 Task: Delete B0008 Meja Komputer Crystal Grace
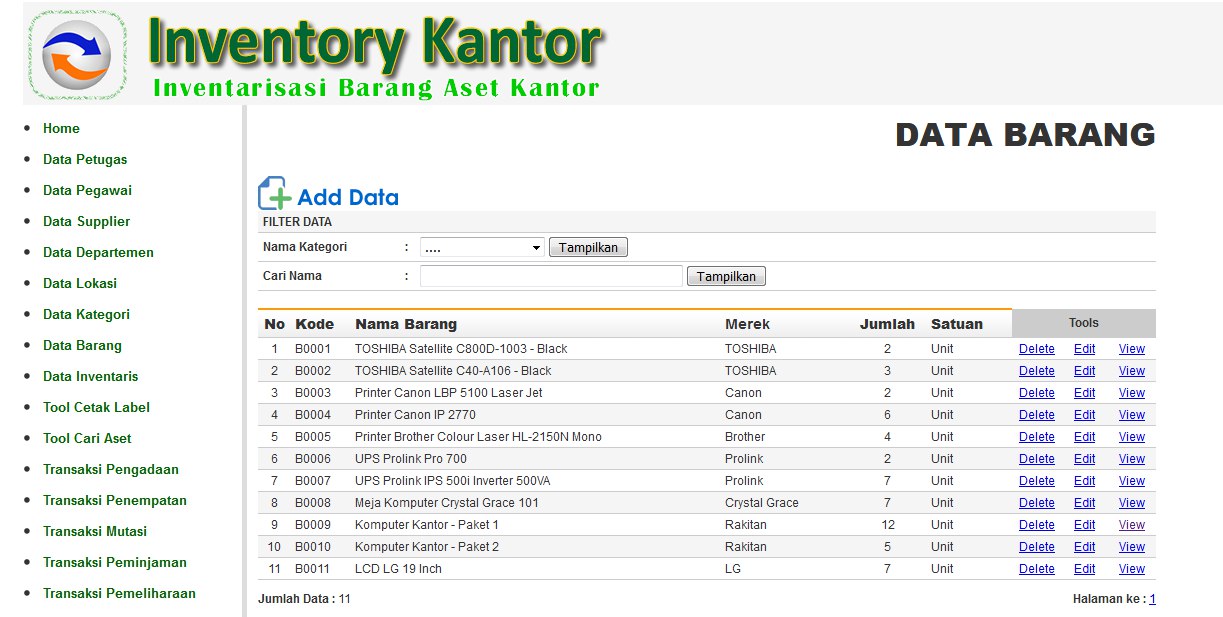[1037, 503]
